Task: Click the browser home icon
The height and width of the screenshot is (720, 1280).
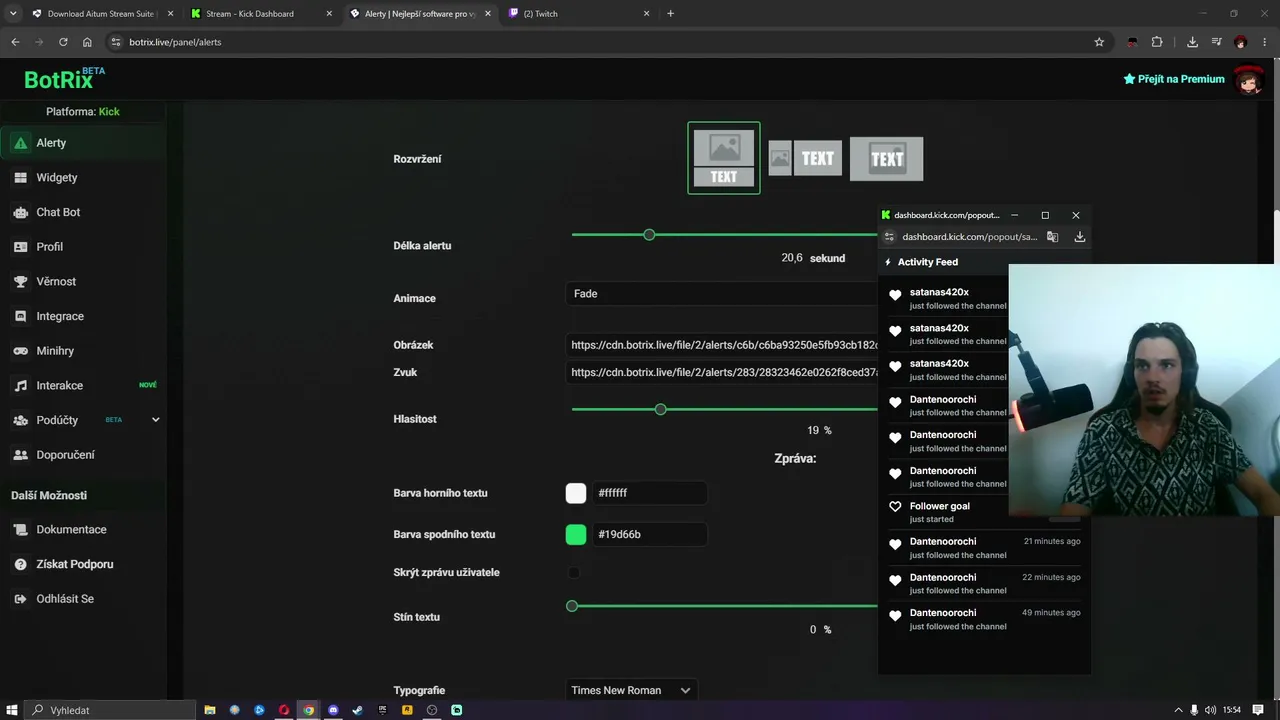Action: coord(87,42)
